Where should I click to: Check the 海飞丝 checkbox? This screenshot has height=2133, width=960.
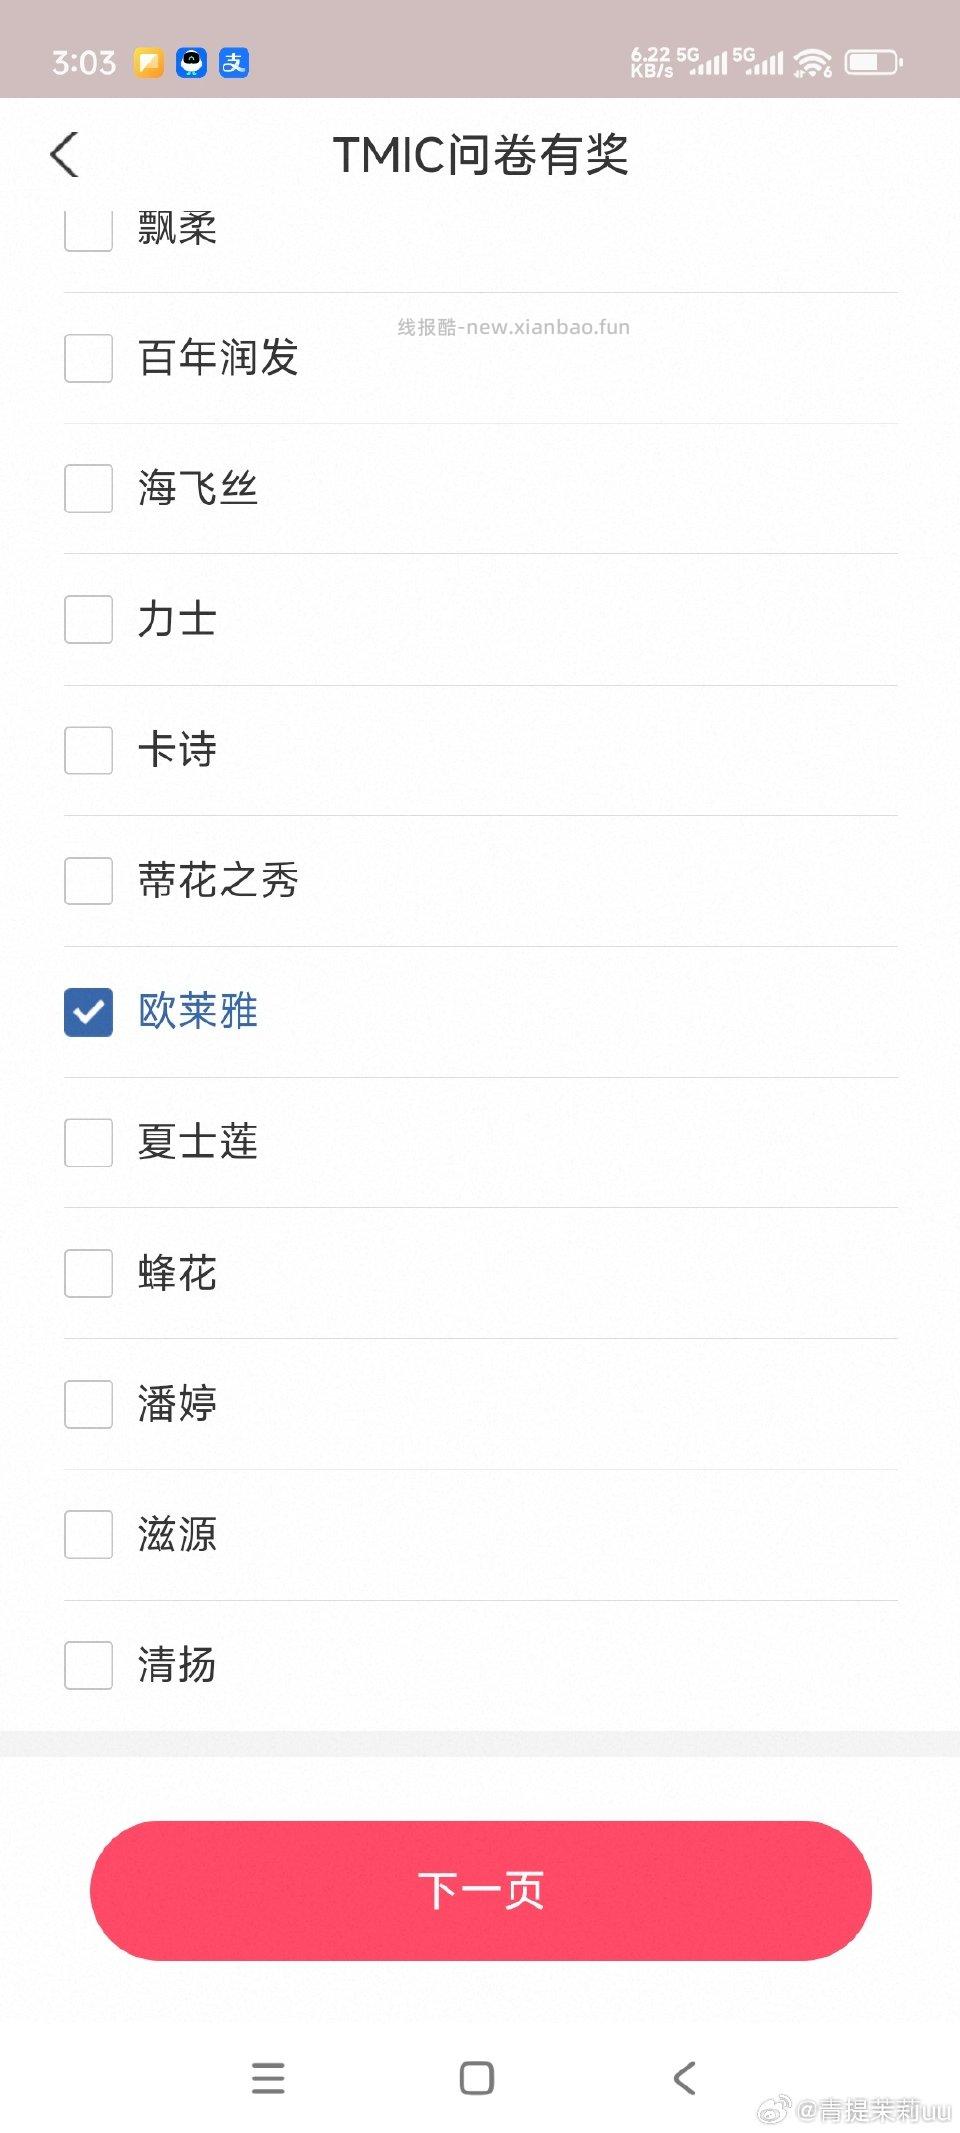tap(88, 489)
